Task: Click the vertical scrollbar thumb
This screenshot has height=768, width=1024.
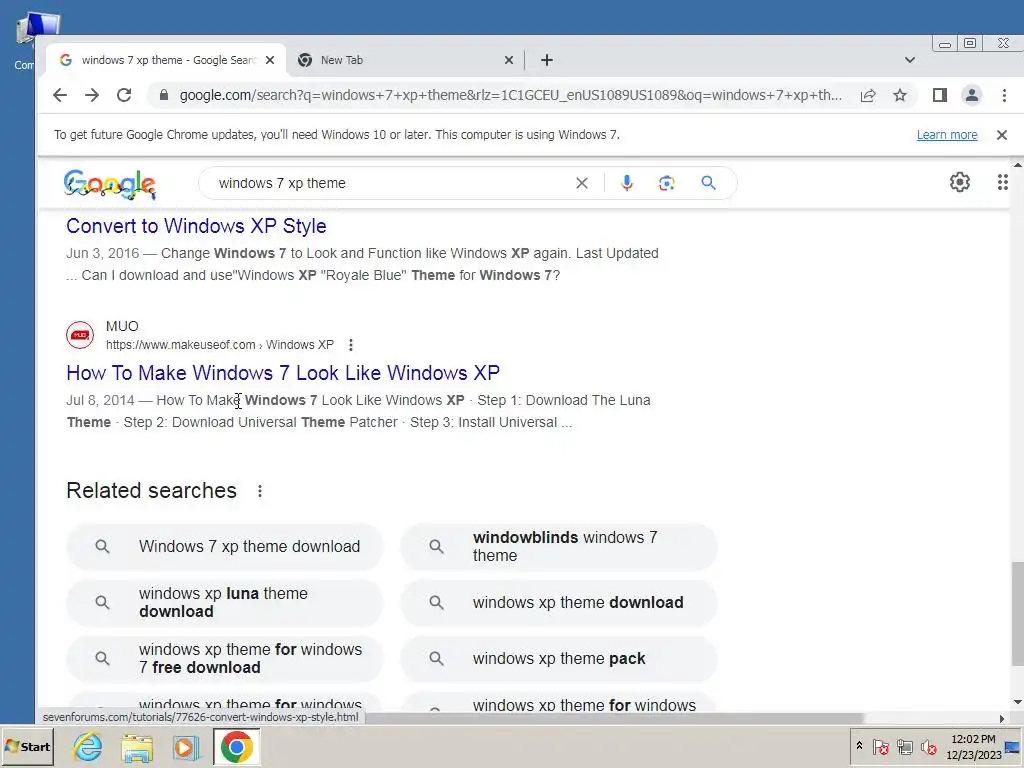Action: [1017, 614]
